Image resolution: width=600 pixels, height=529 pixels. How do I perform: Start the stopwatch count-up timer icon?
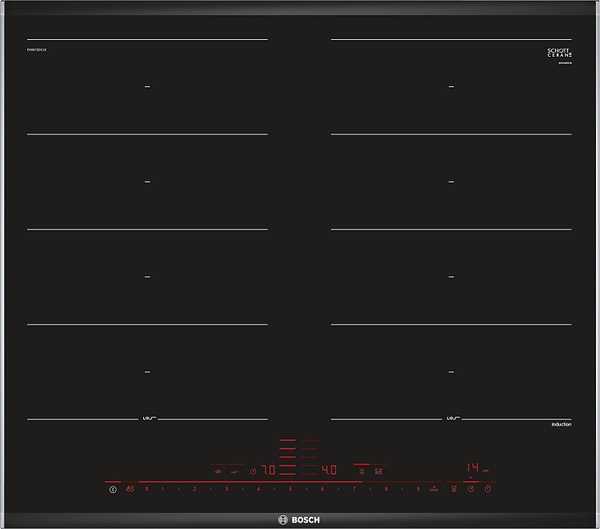coord(488,489)
